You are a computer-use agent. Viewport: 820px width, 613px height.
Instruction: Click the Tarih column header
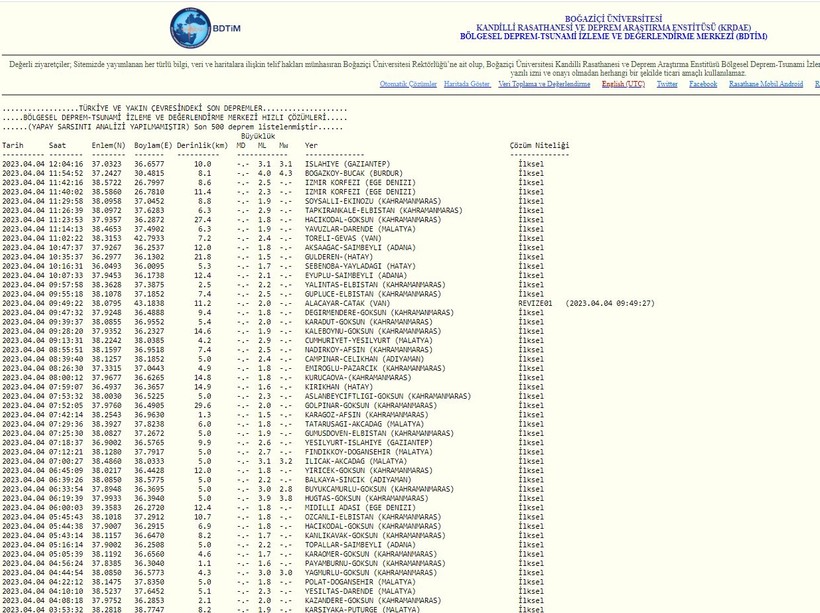[x=13, y=145]
